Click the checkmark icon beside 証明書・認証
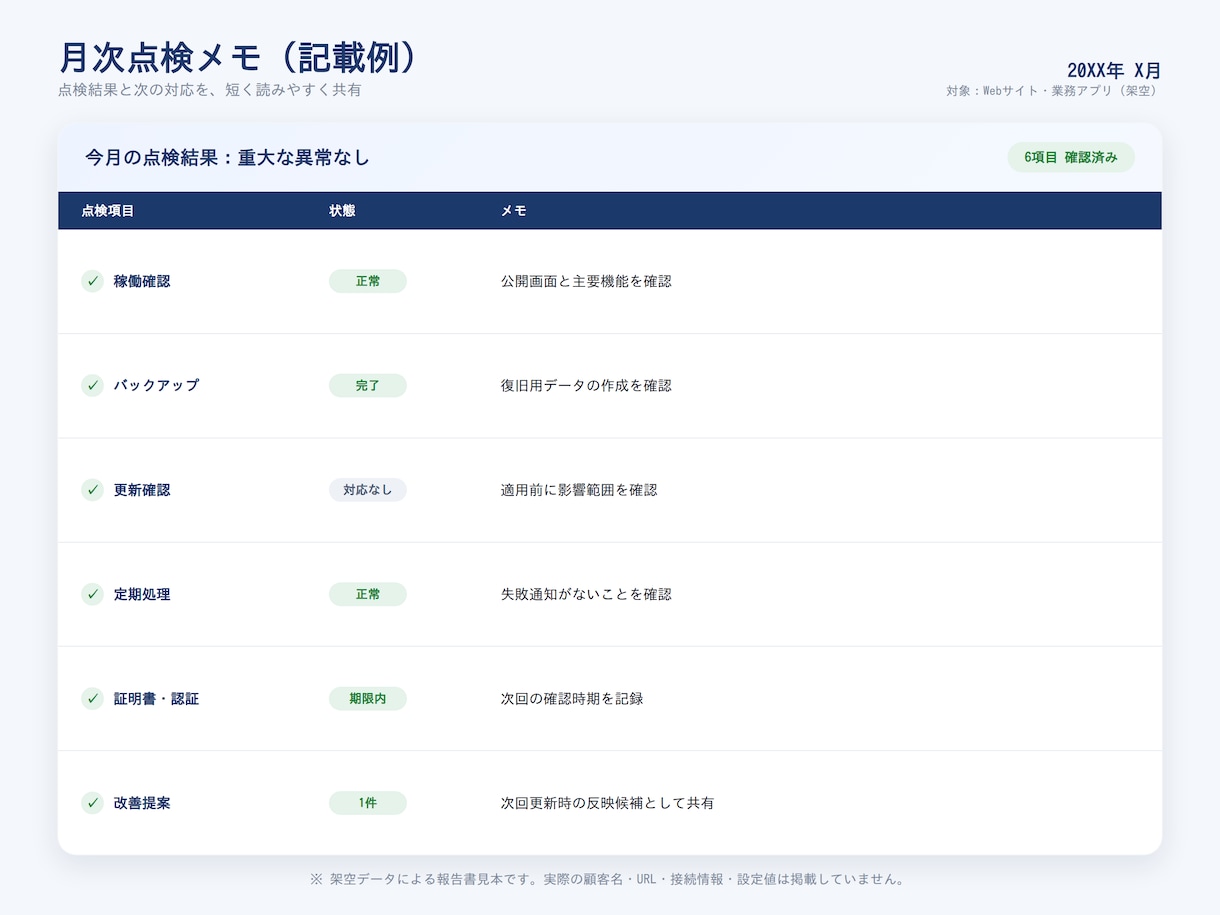This screenshot has width=1220, height=915. pos(93,698)
